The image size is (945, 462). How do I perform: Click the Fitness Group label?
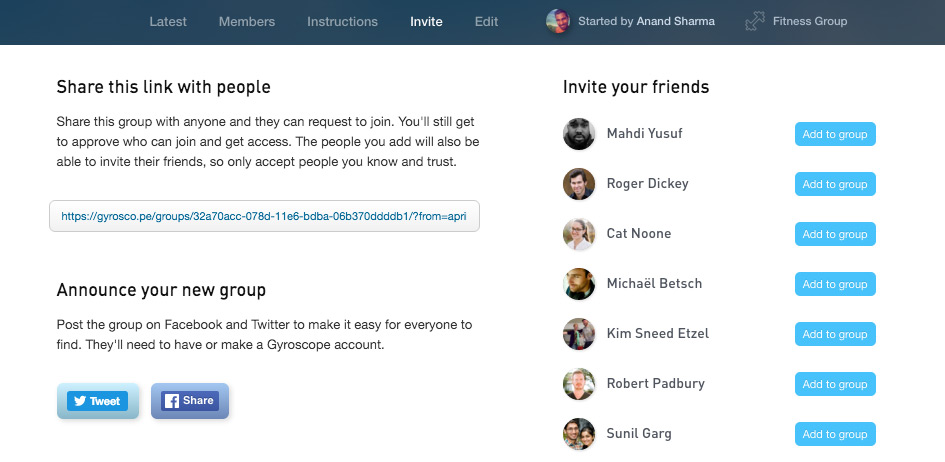point(810,21)
